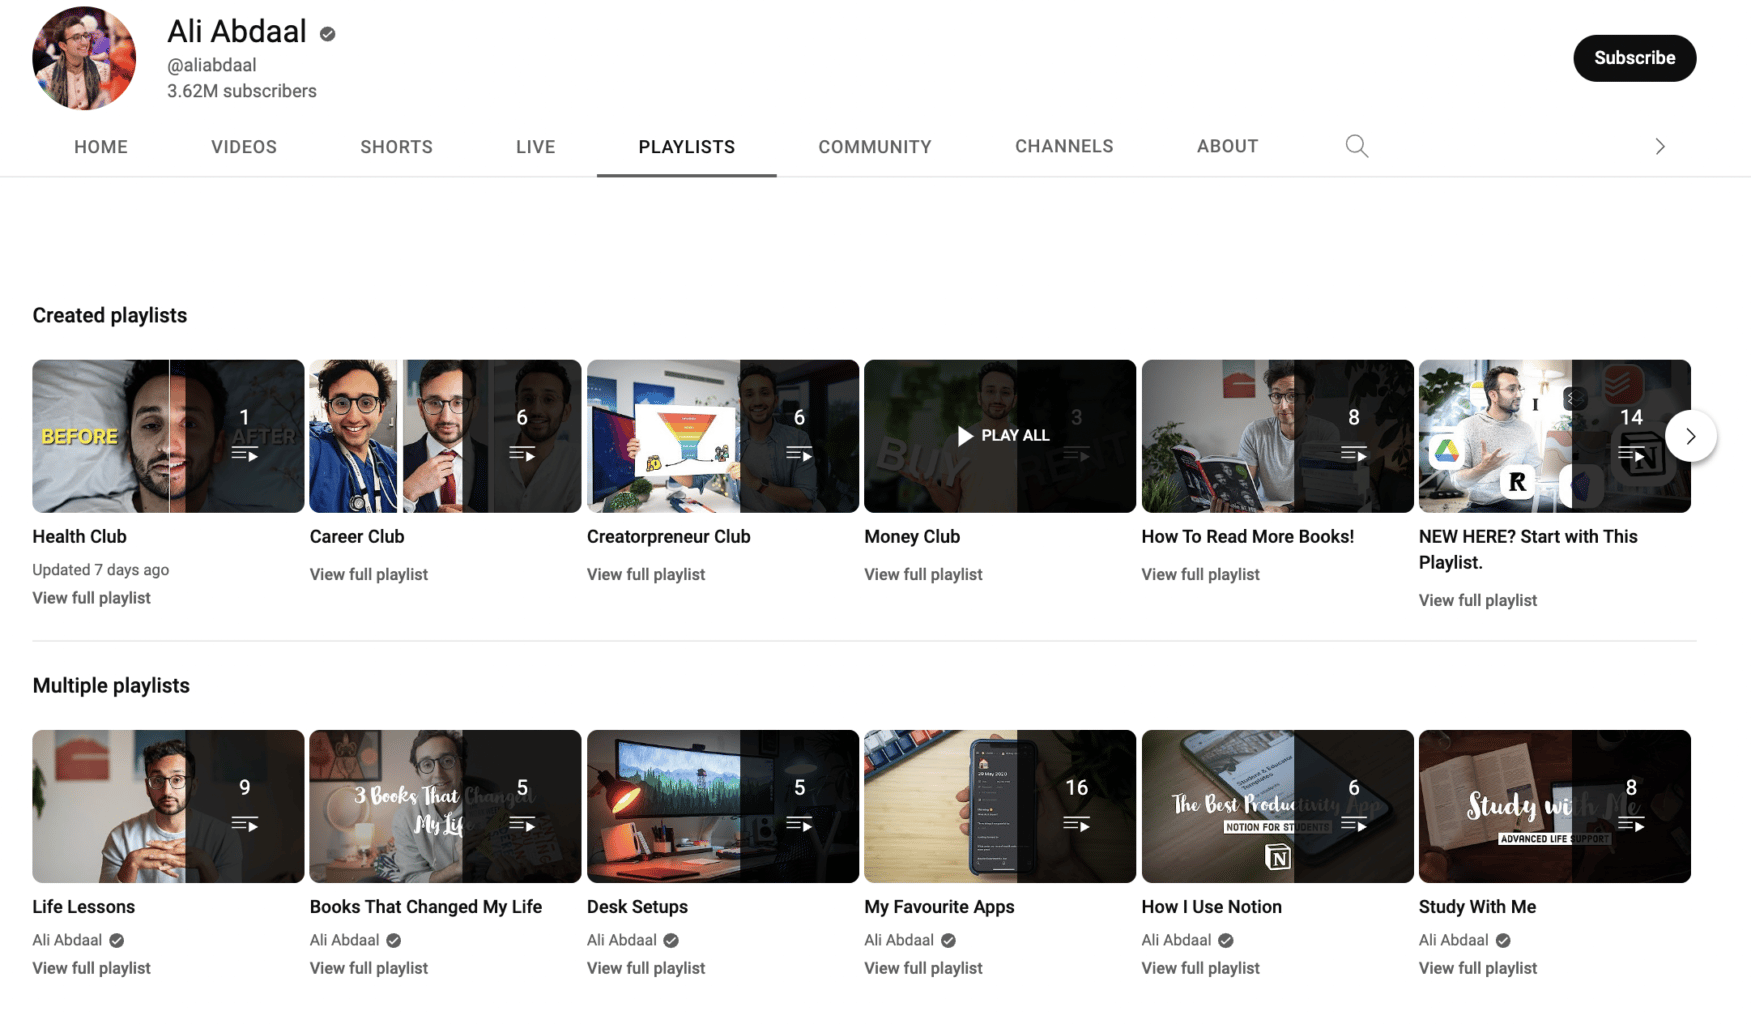Click Books That Changed My Life queue icon

click(x=522, y=824)
